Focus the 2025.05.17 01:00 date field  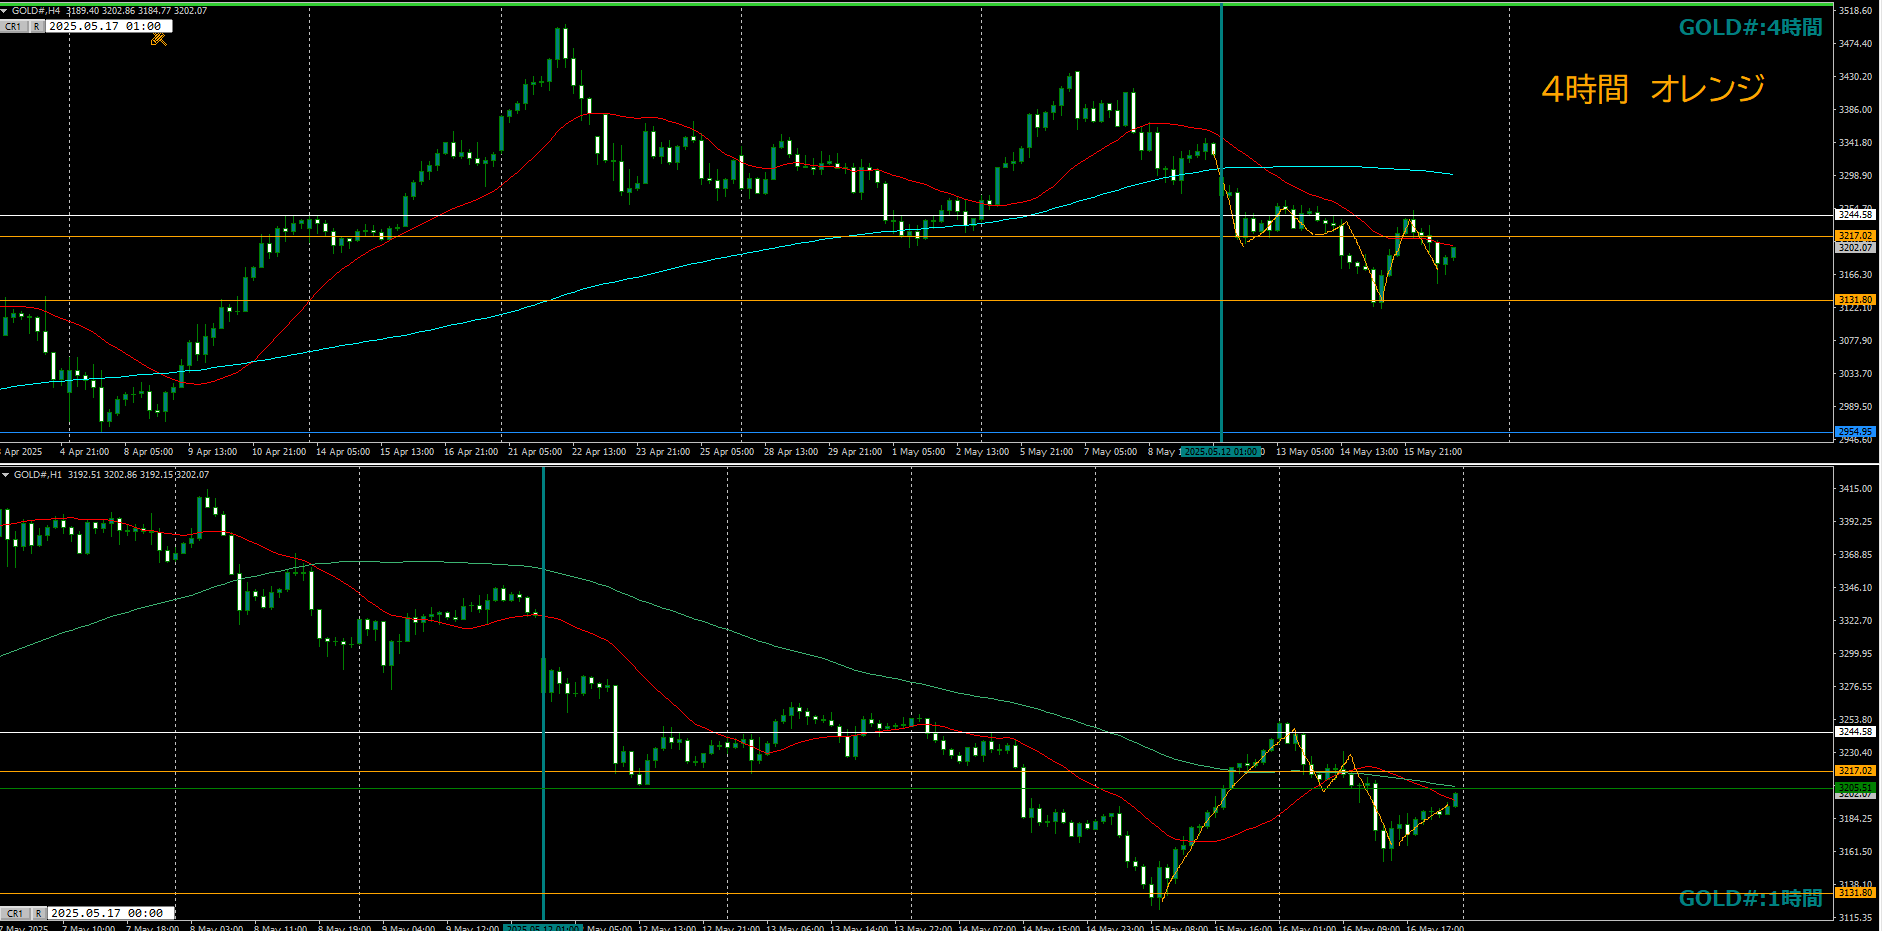point(109,27)
